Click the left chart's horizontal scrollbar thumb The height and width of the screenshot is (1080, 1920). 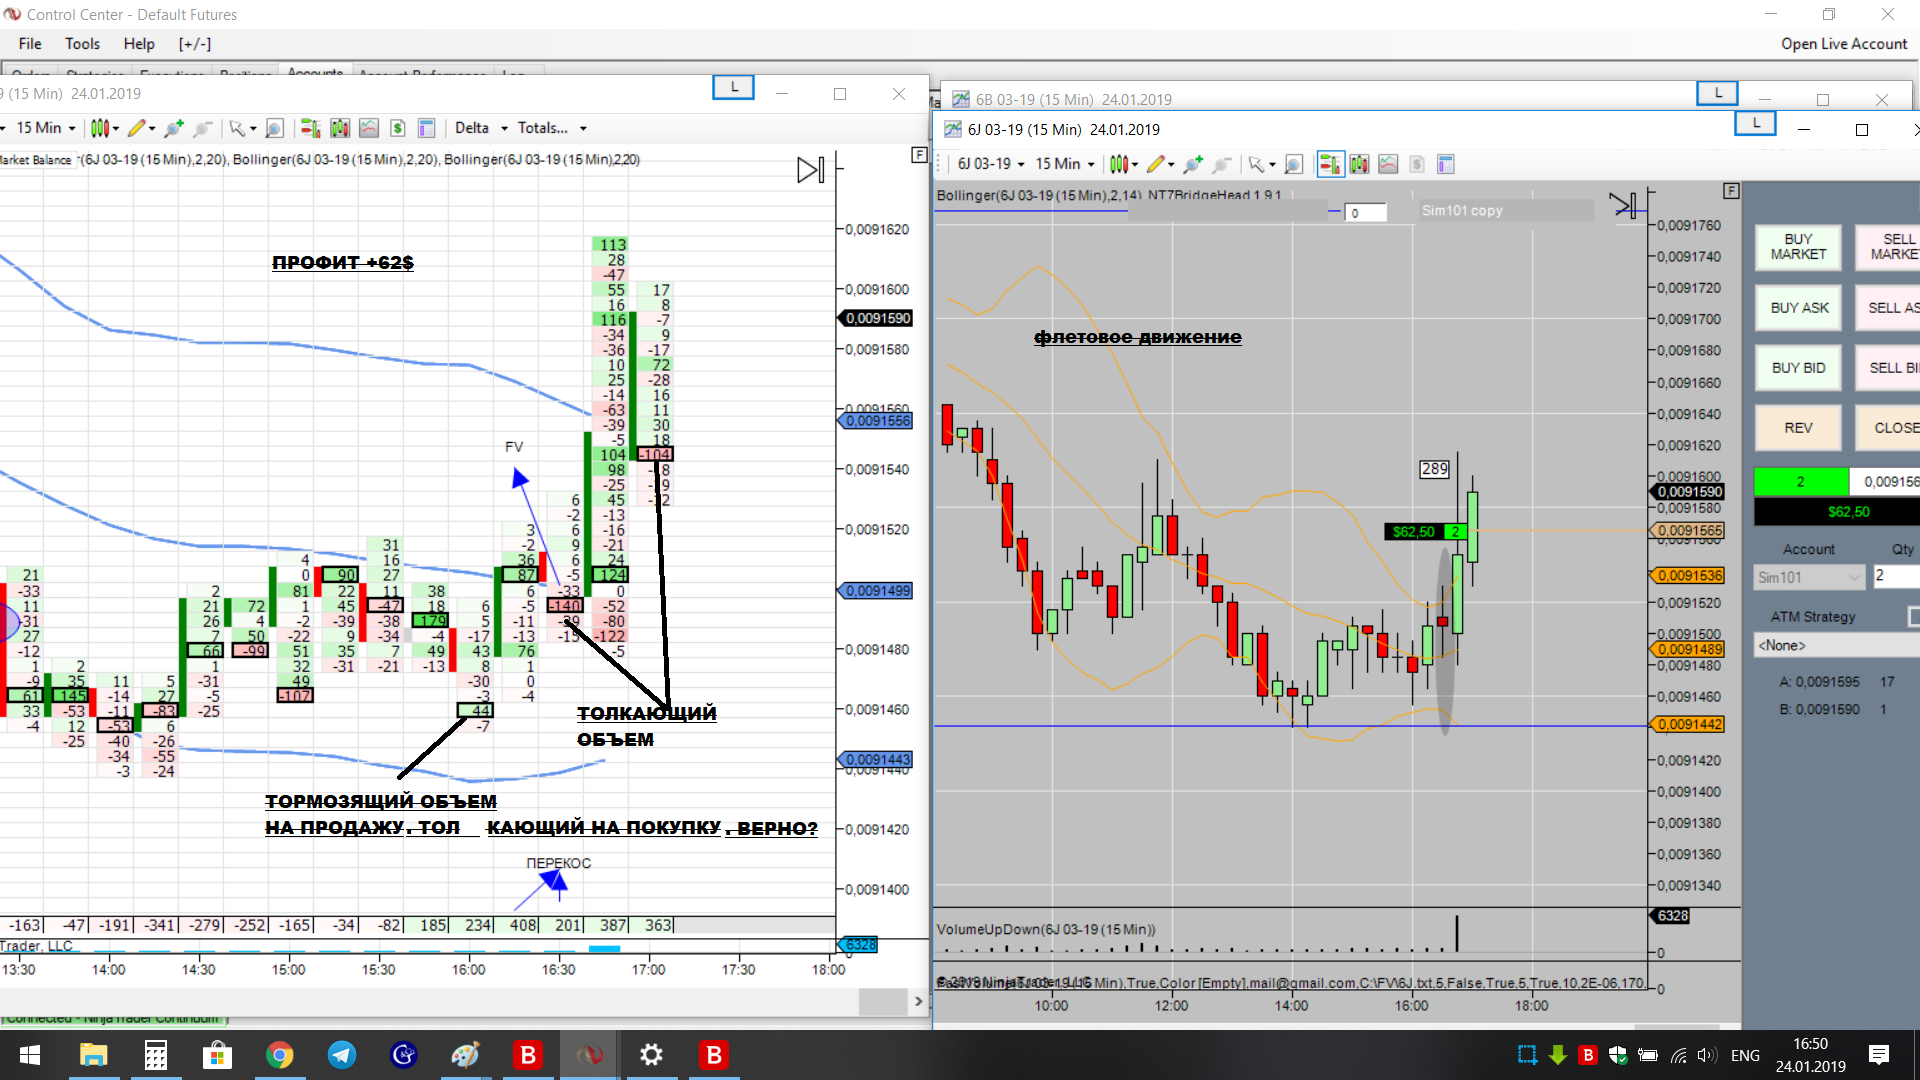coord(882,1001)
